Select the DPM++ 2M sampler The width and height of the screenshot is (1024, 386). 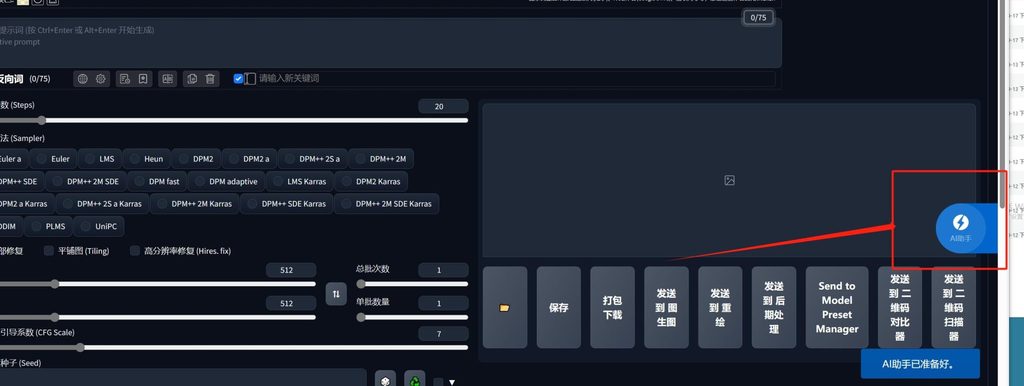click(381, 159)
